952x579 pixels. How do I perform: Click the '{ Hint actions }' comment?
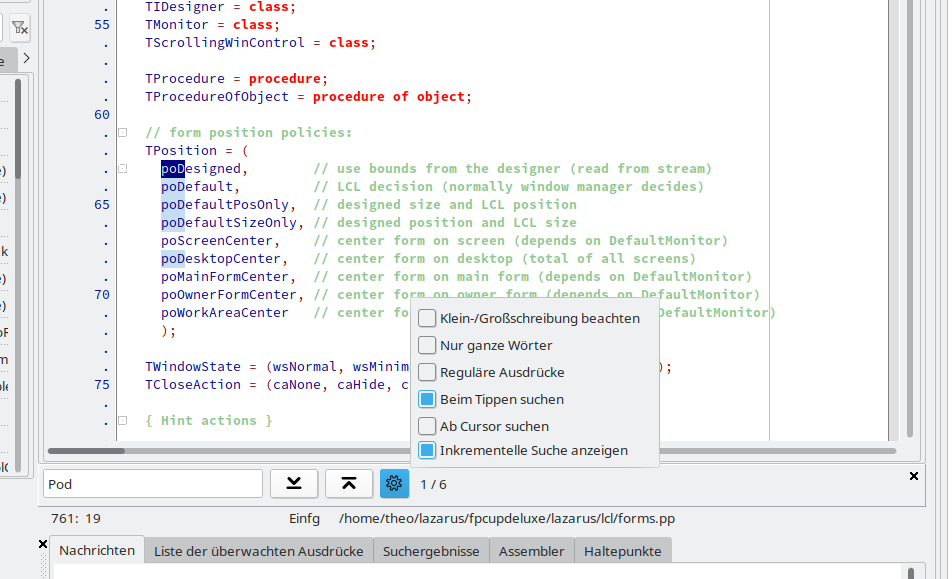point(209,421)
